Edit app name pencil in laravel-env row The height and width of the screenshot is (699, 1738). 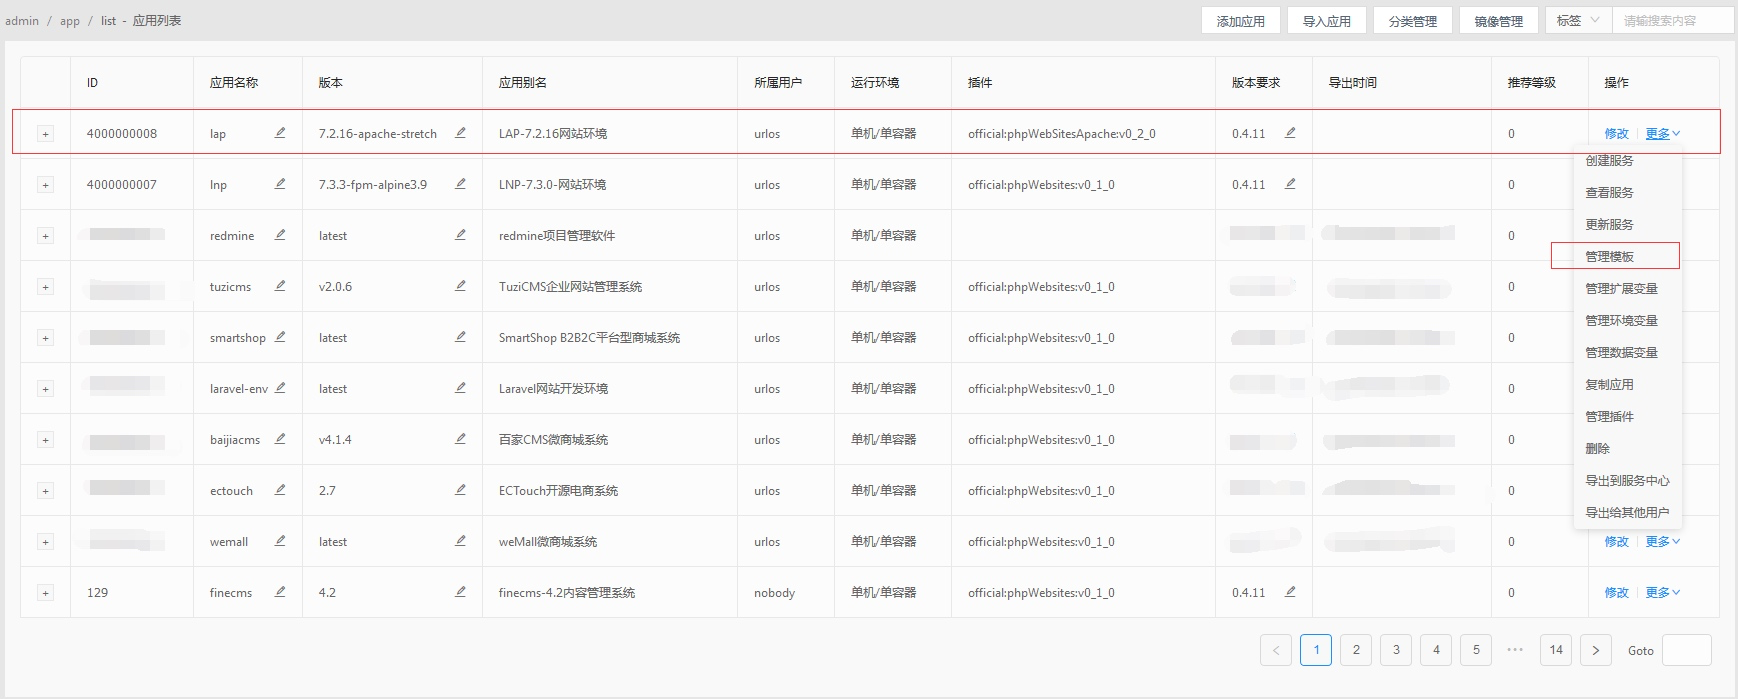[280, 387]
